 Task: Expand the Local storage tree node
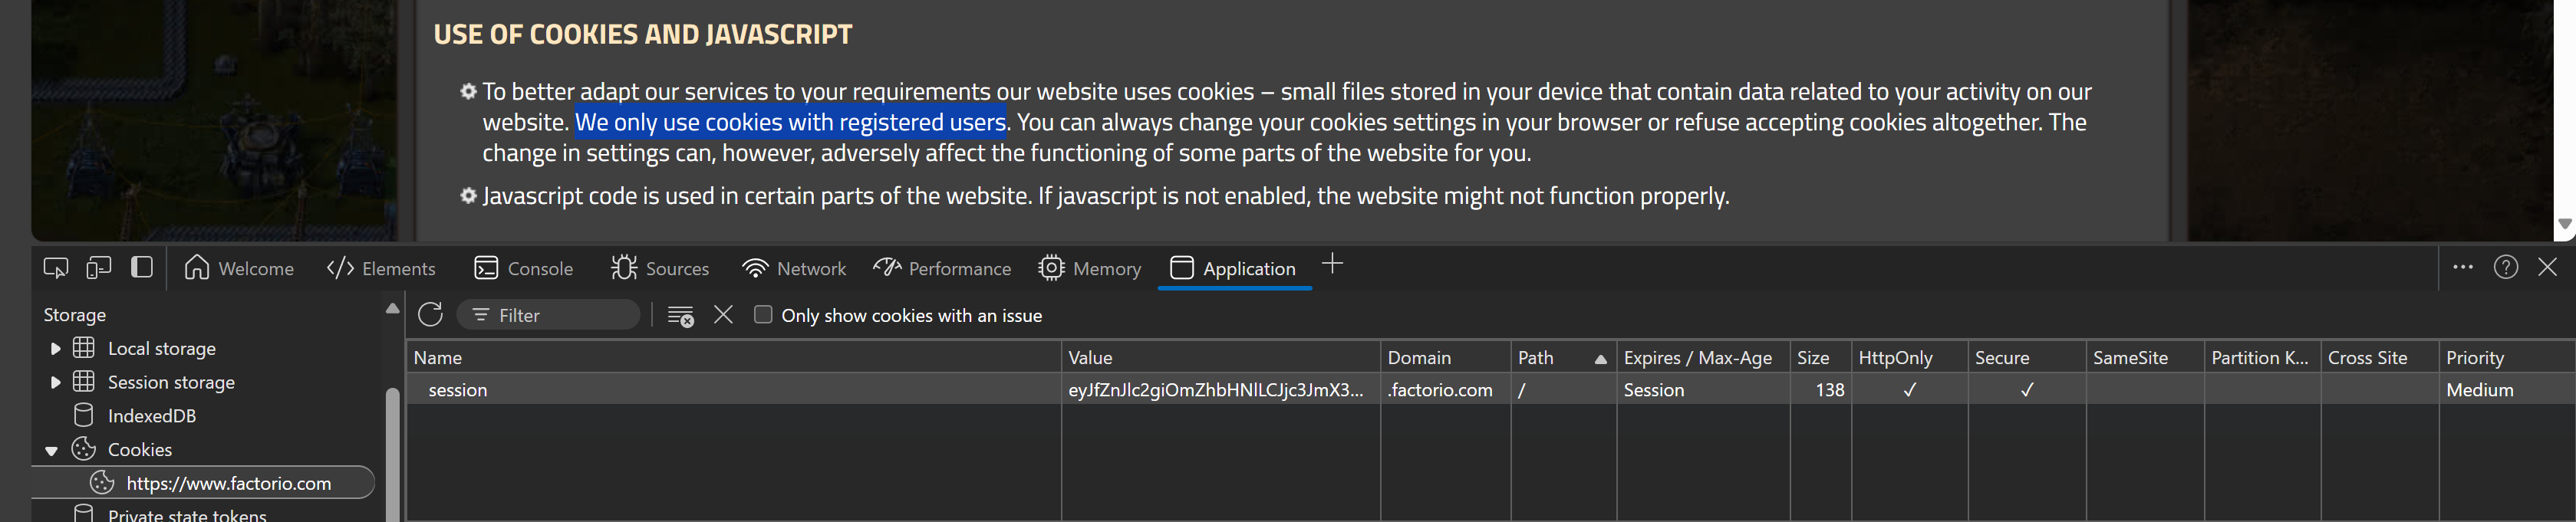55,349
